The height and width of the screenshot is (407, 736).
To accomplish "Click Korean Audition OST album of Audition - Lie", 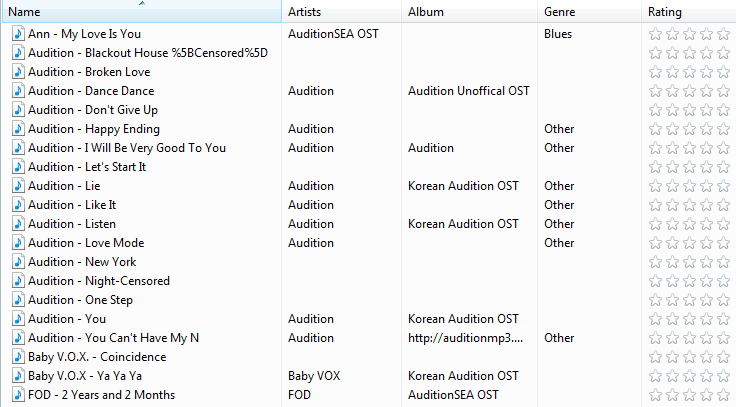I will coord(463,186).
